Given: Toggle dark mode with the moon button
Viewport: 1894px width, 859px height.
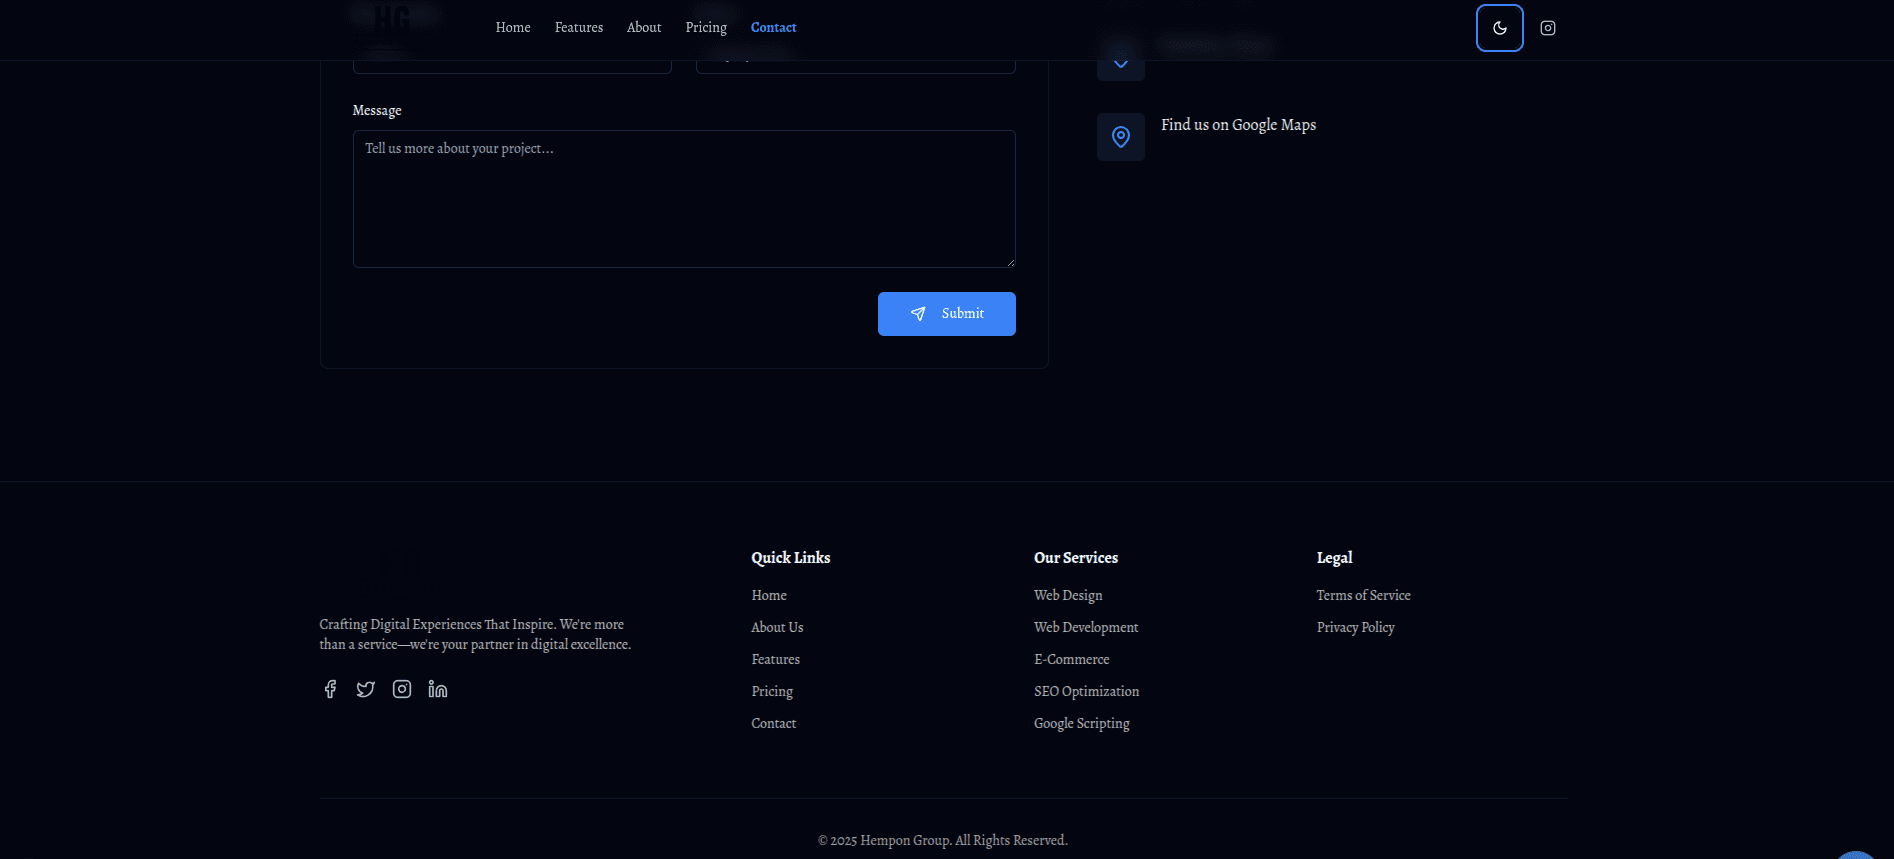Looking at the screenshot, I should click(x=1499, y=28).
